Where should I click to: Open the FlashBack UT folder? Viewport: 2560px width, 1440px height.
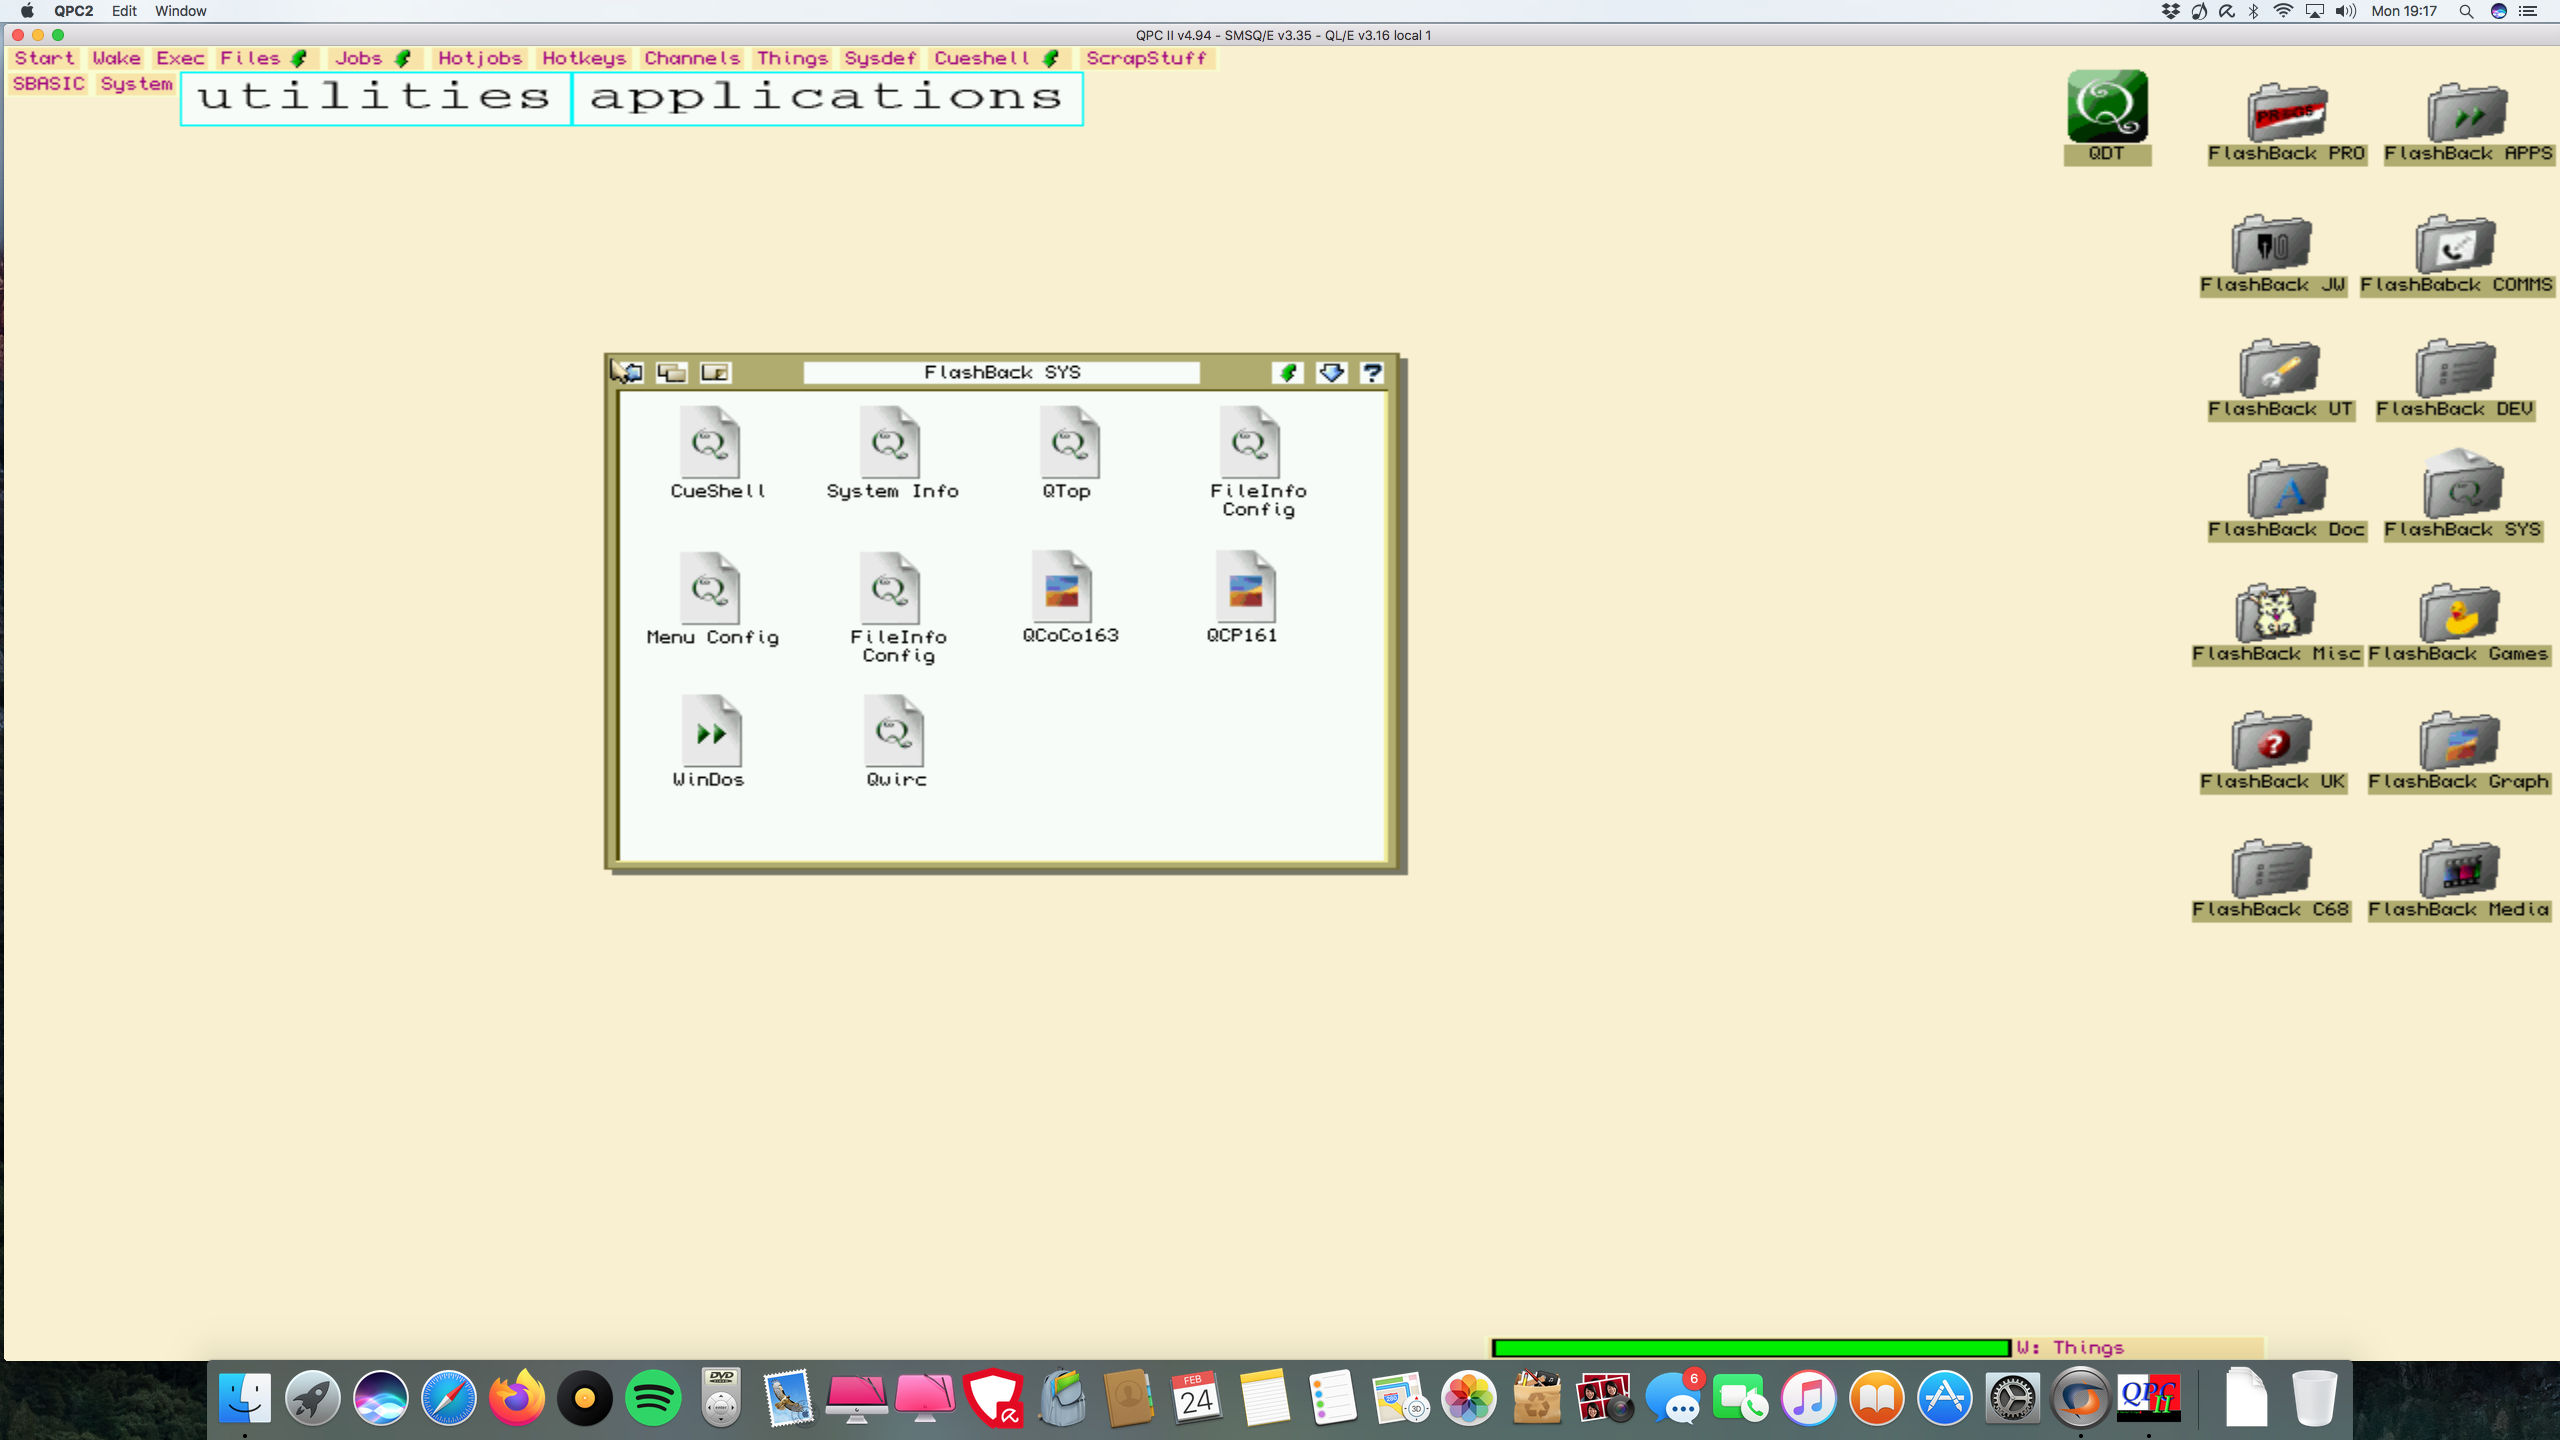[x=2279, y=369]
